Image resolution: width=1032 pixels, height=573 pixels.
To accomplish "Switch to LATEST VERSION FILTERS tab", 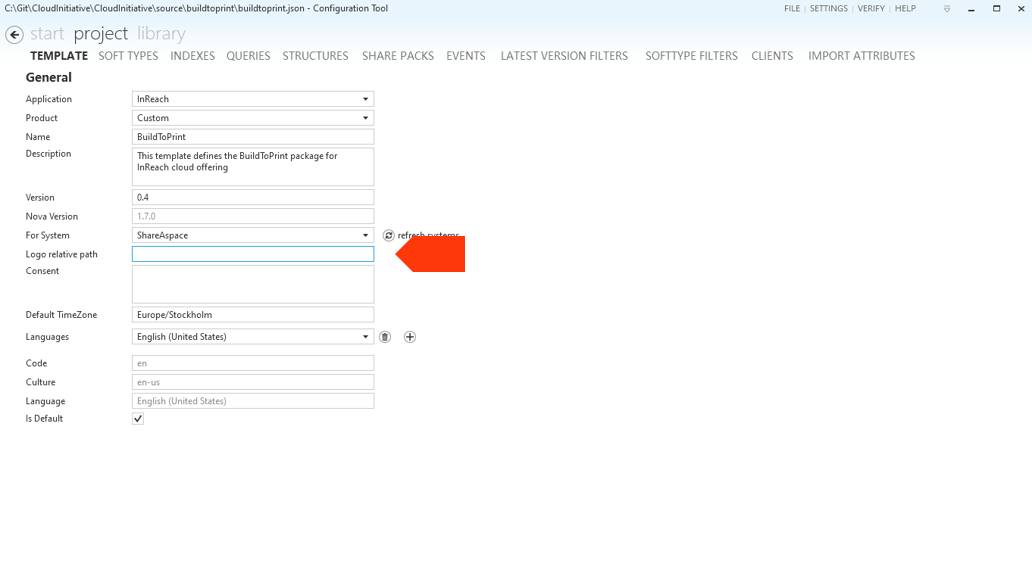I will (x=564, y=56).
